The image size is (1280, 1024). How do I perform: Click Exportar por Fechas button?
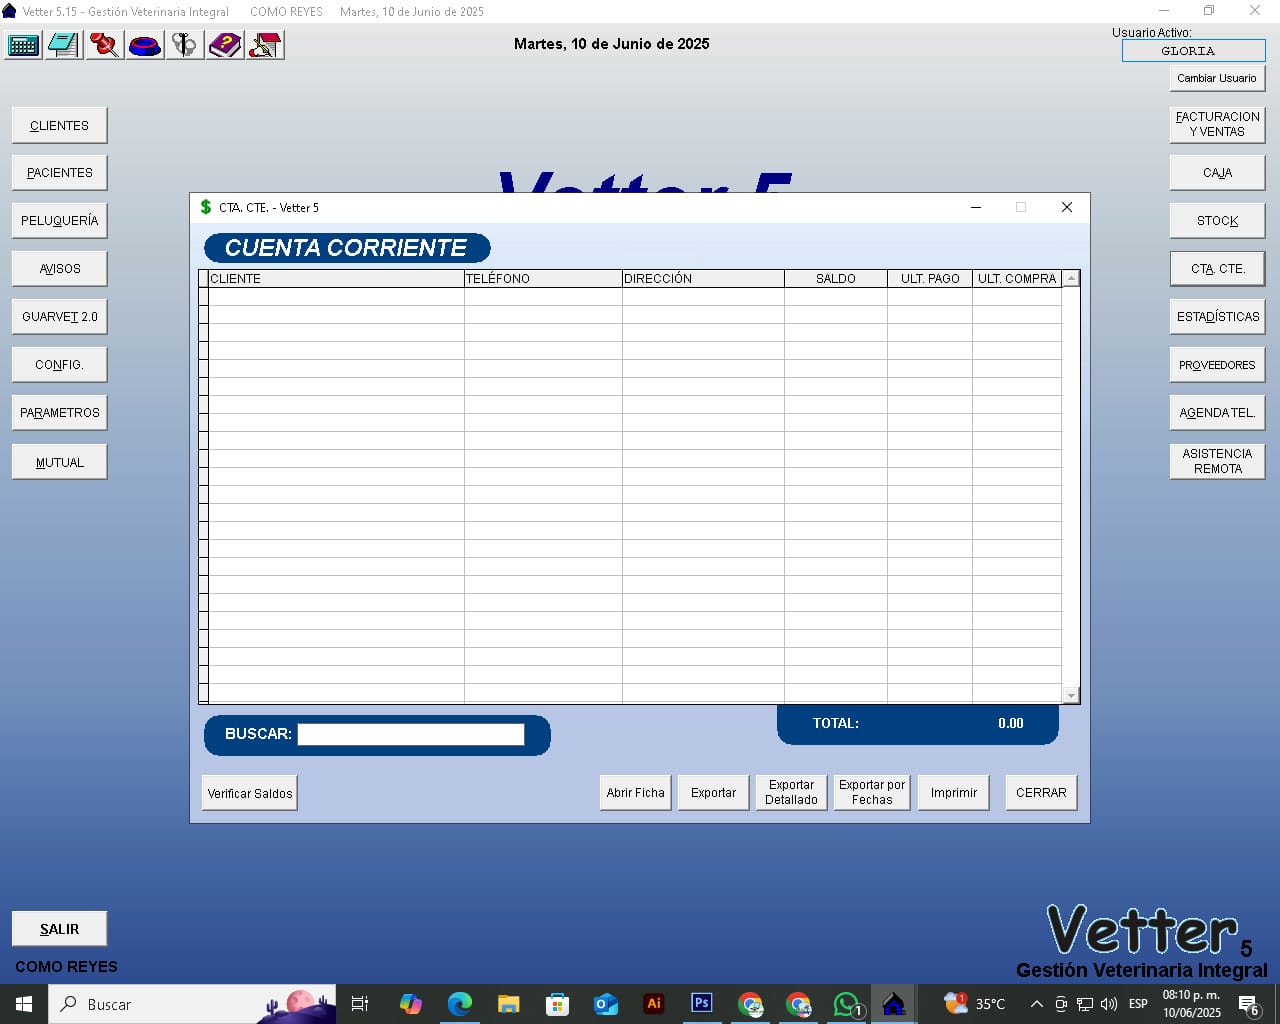tap(872, 792)
